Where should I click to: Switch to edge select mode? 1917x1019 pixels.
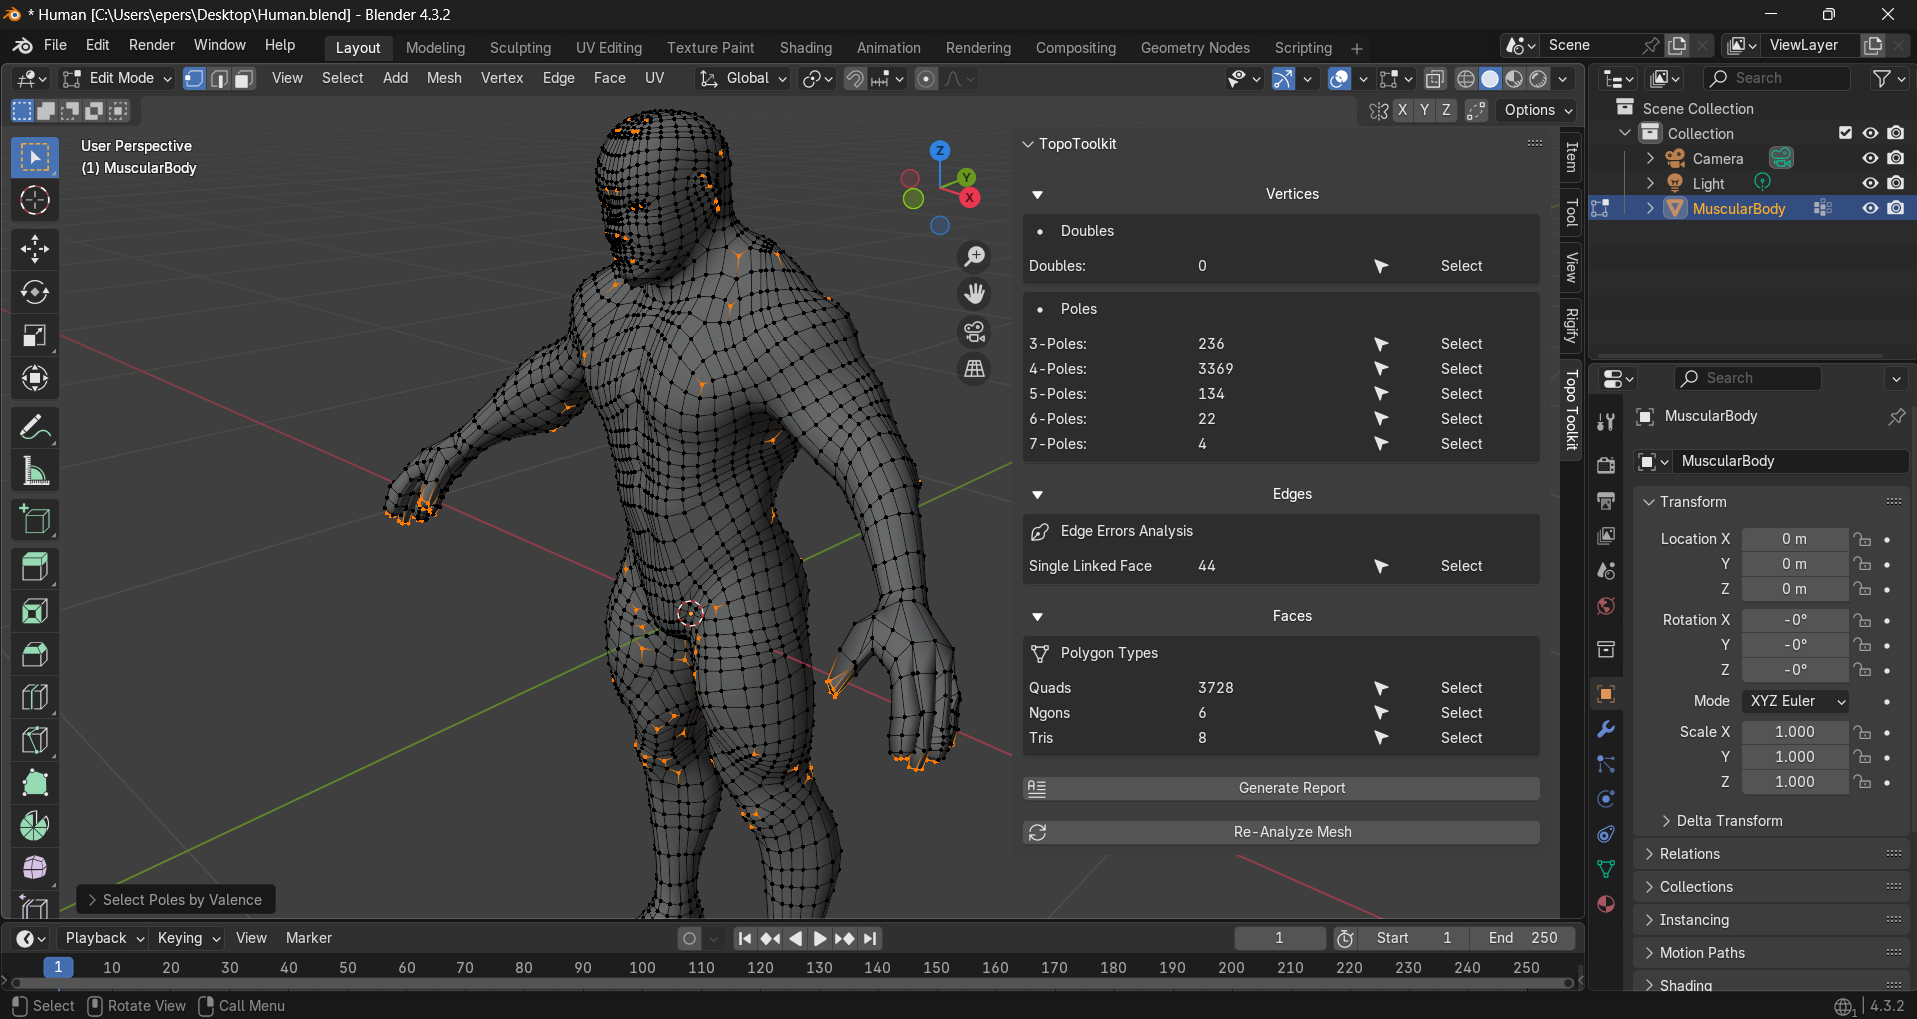pyautogui.click(x=219, y=79)
